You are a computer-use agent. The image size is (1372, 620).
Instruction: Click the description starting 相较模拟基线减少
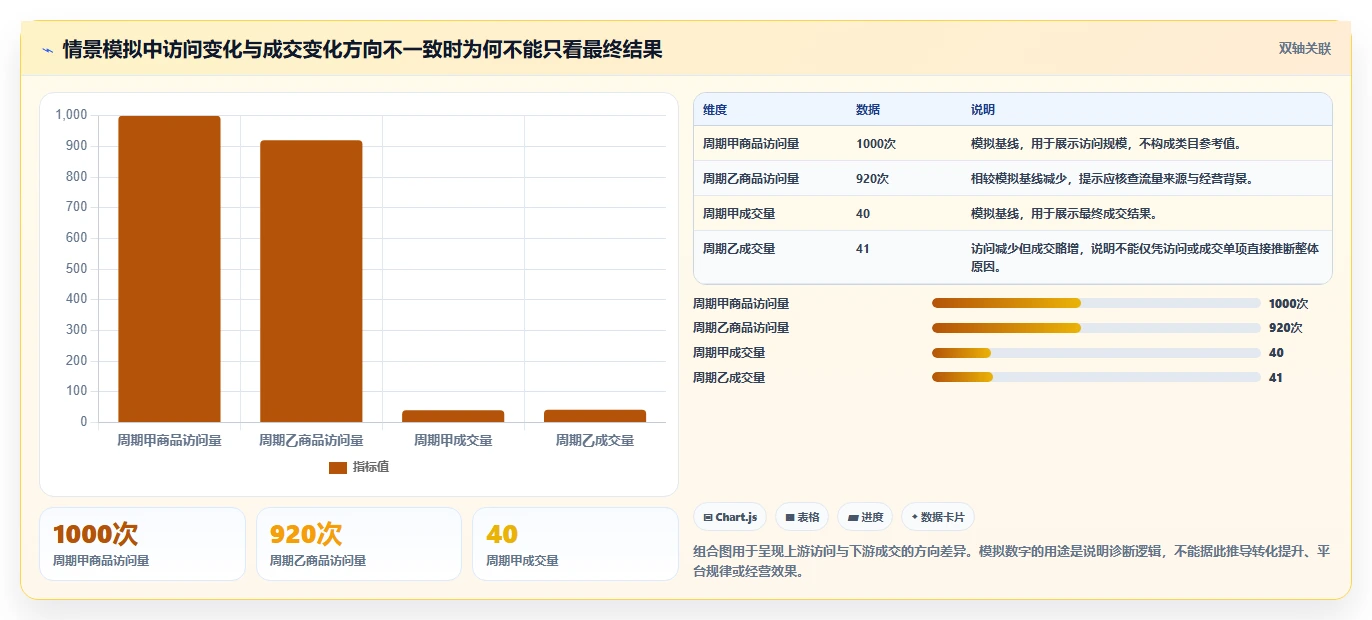point(1112,179)
